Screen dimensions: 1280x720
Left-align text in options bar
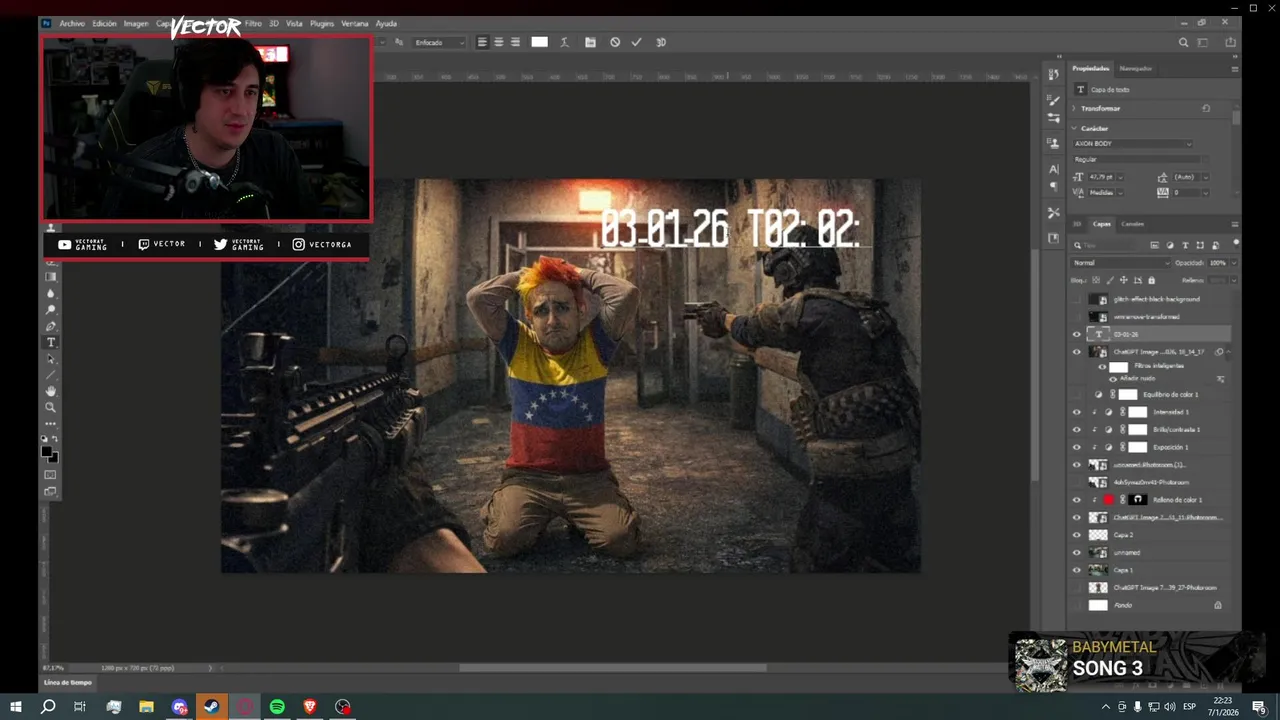coord(482,42)
